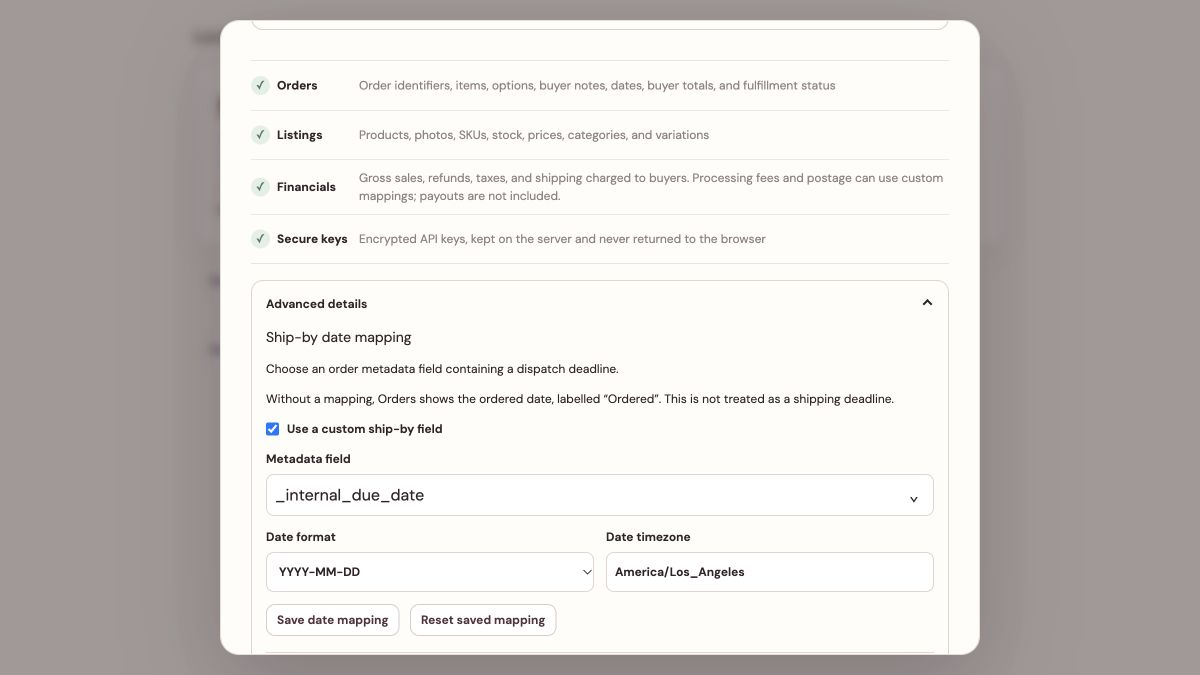Click the checkmark icon beside Secure keys
Screen dimensions: 1200x675
pyautogui.click(x=260, y=238)
